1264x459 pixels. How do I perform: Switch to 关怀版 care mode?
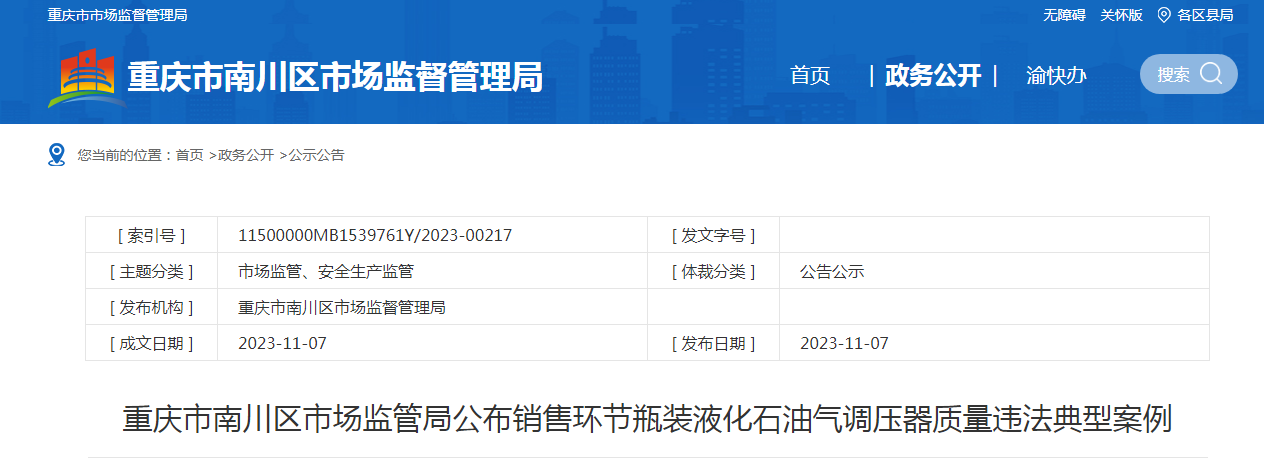click(1121, 15)
